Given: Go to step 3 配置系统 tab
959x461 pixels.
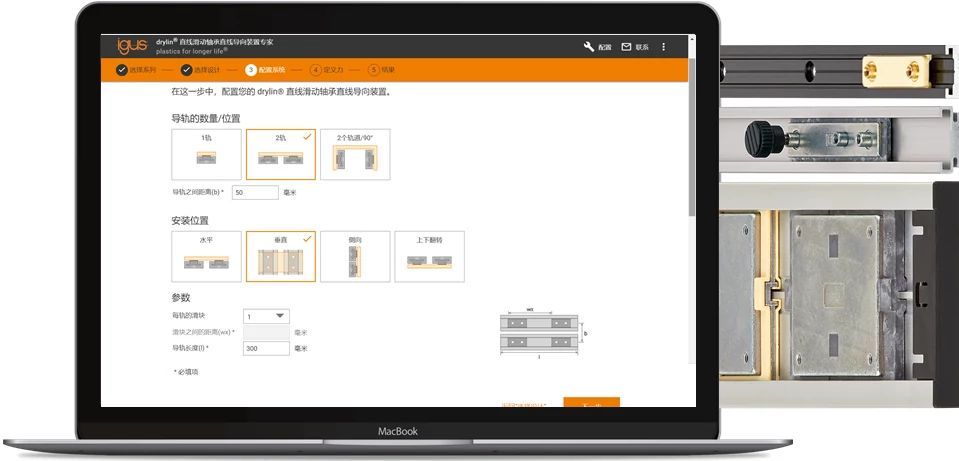Looking at the screenshot, I should point(252,70).
